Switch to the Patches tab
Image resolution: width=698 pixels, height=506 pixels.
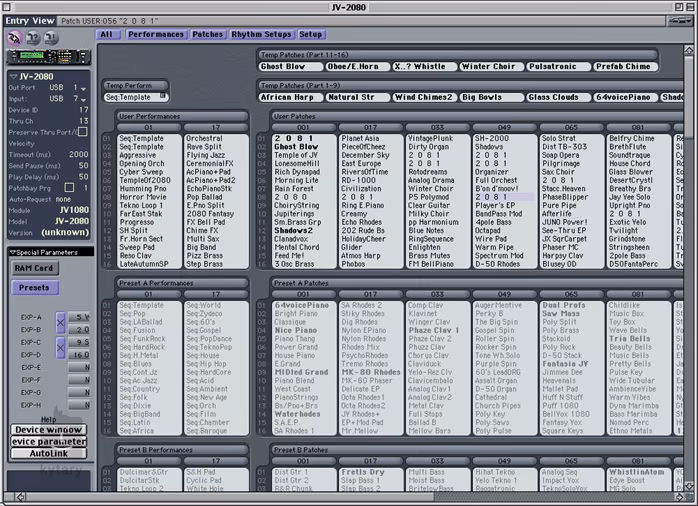coord(207,34)
